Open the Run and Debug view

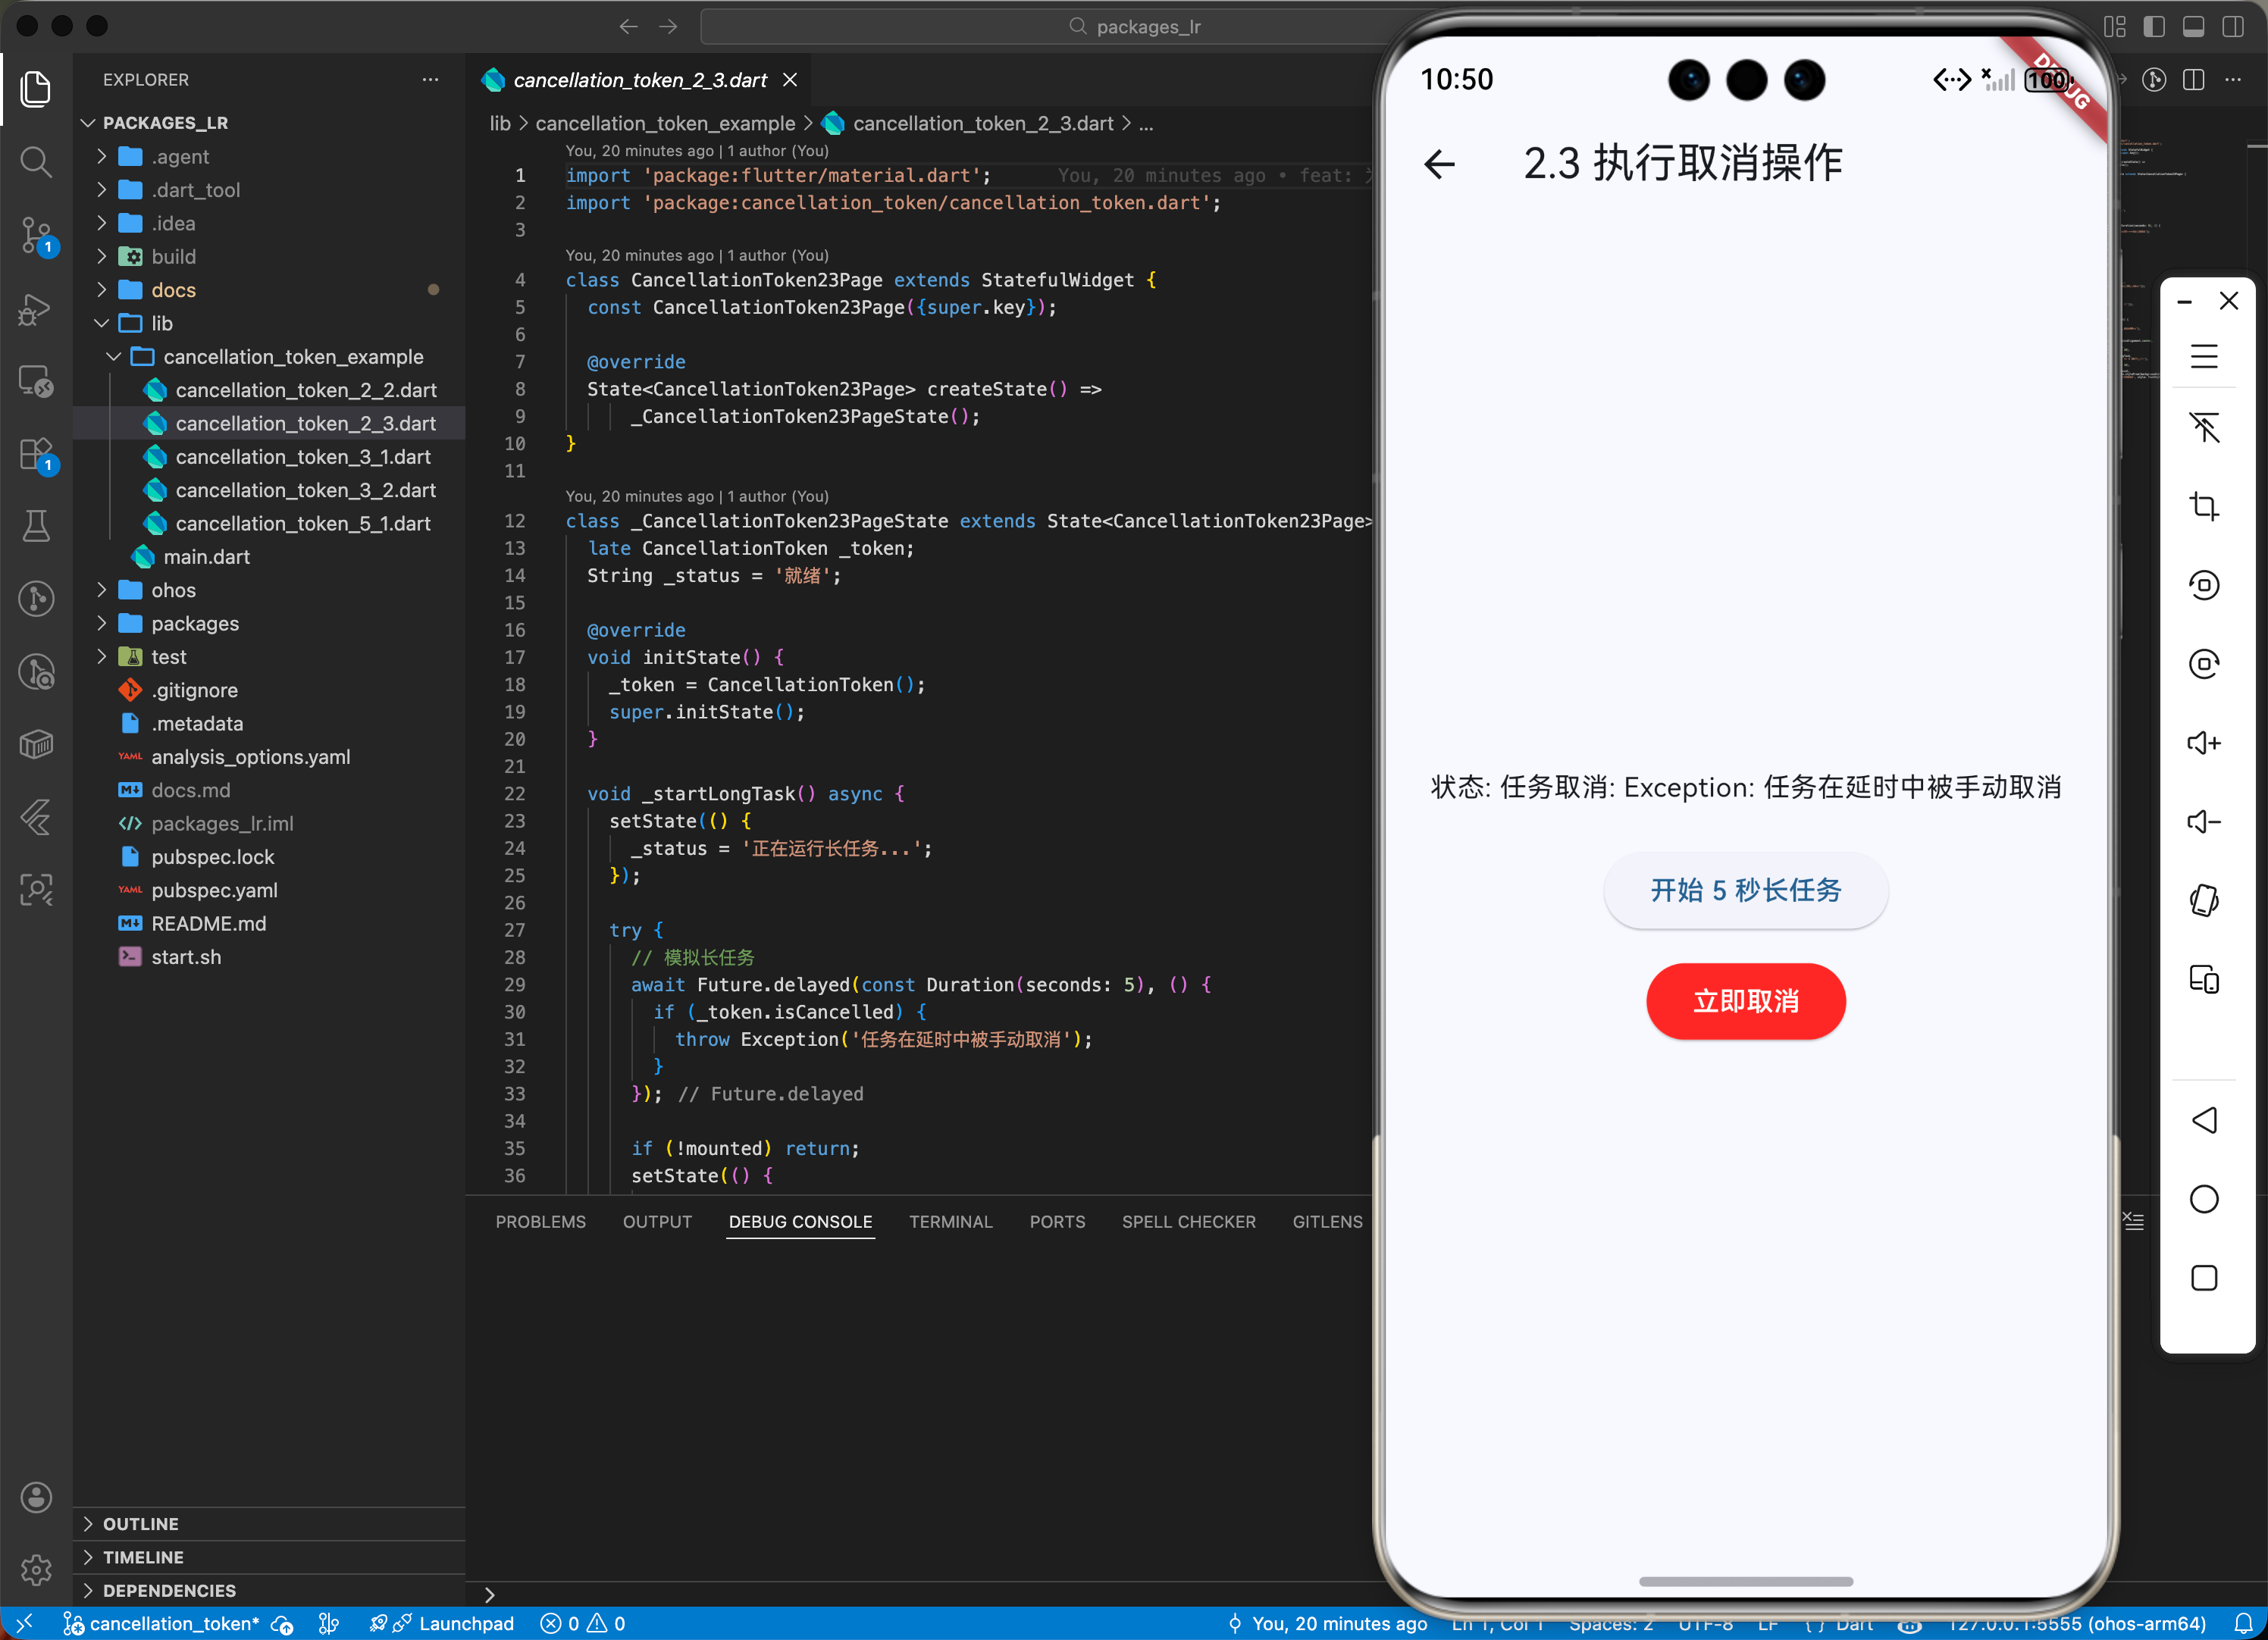coord(36,309)
